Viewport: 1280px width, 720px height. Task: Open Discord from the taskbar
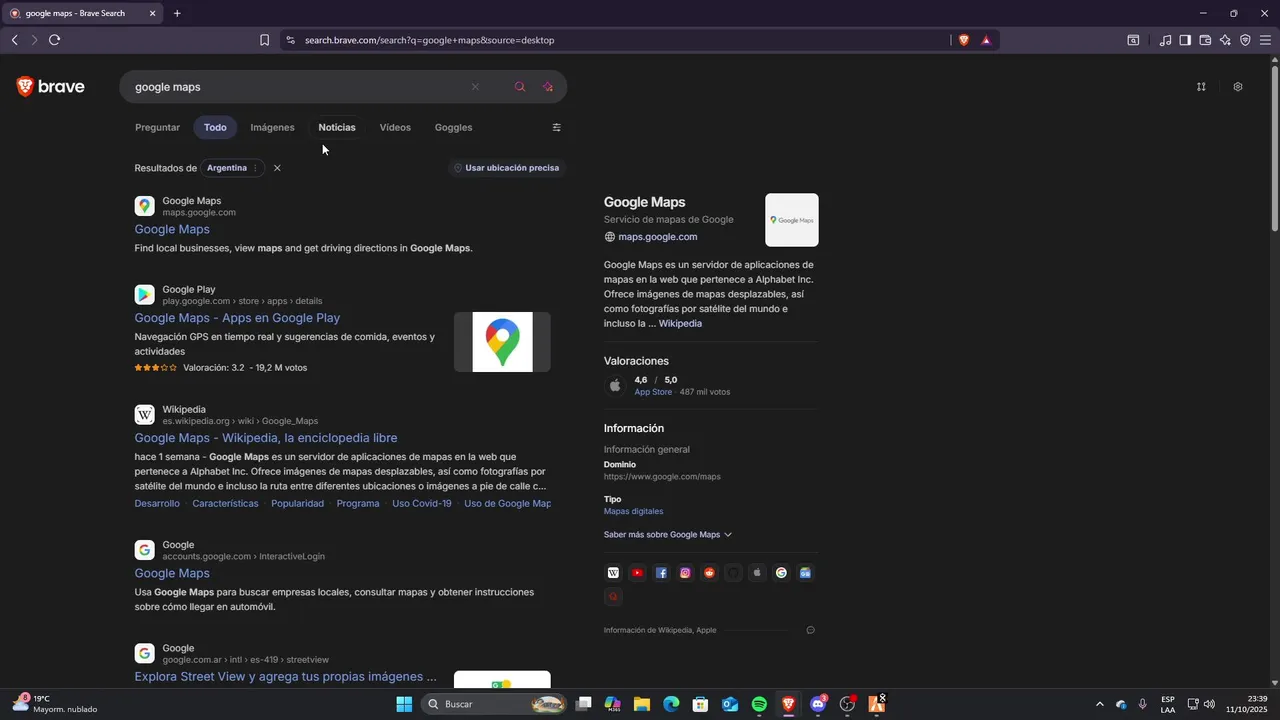click(x=818, y=704)
